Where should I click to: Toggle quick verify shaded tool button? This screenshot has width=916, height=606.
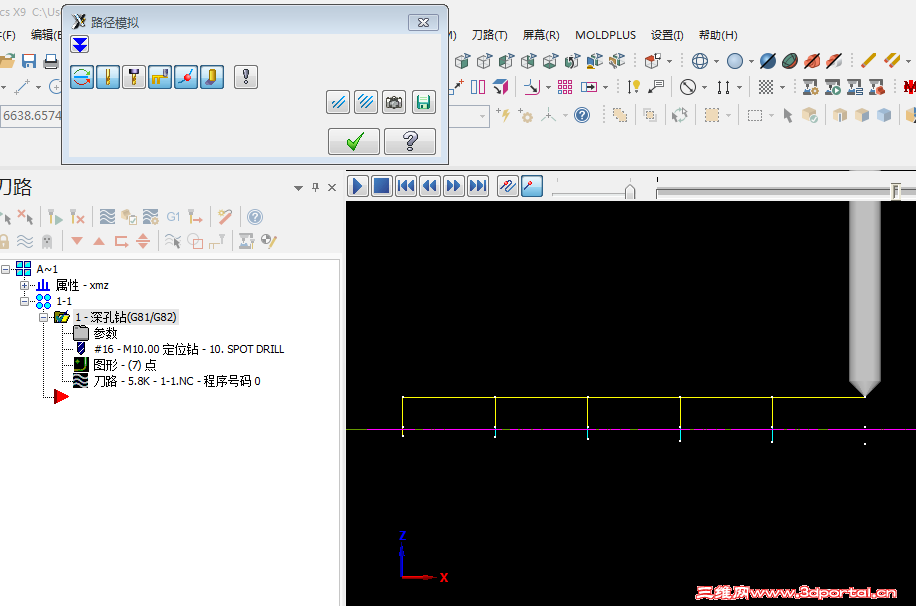coord(212,77)
